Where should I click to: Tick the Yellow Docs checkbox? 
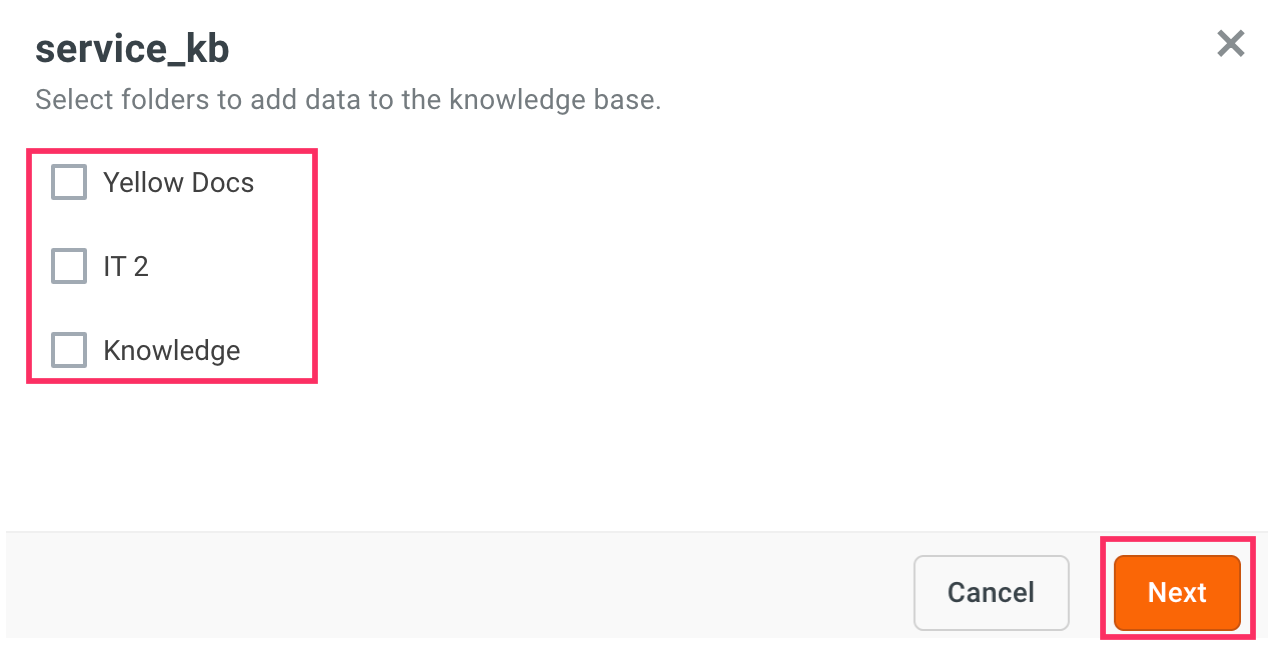pyautogui.click(x=69, y=183)
